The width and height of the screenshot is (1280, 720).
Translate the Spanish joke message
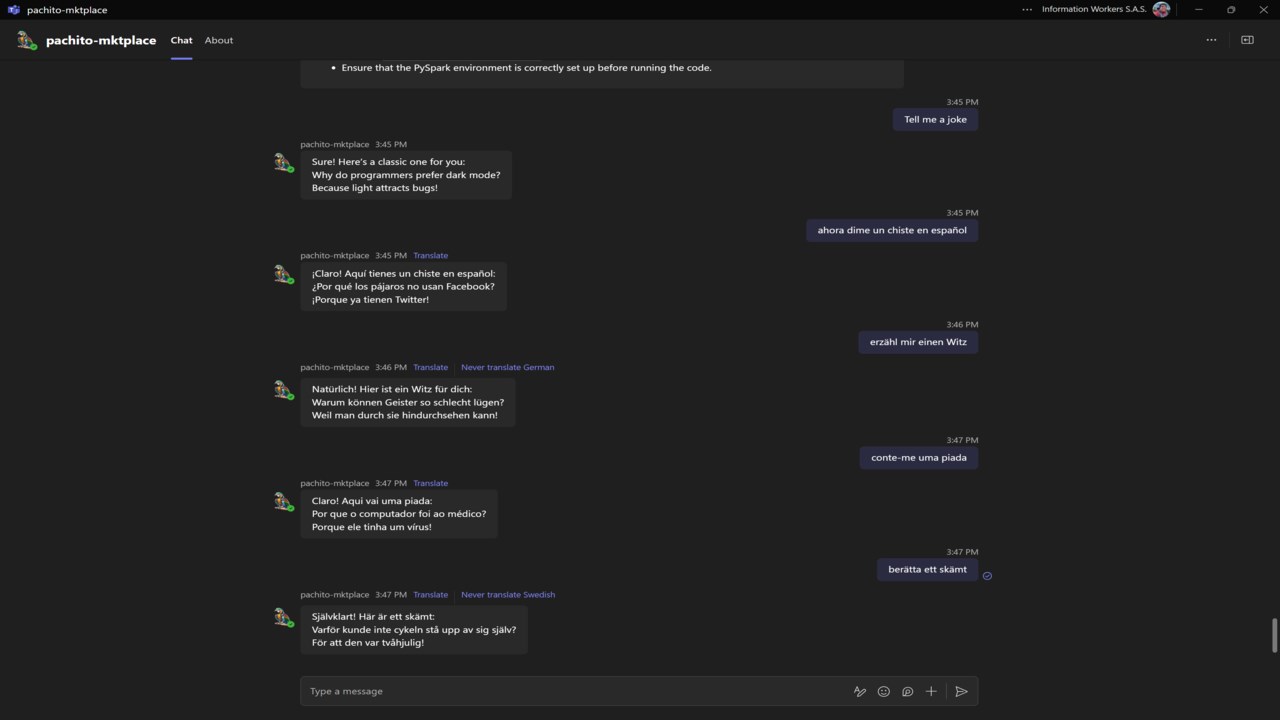(x=431, y=255)
